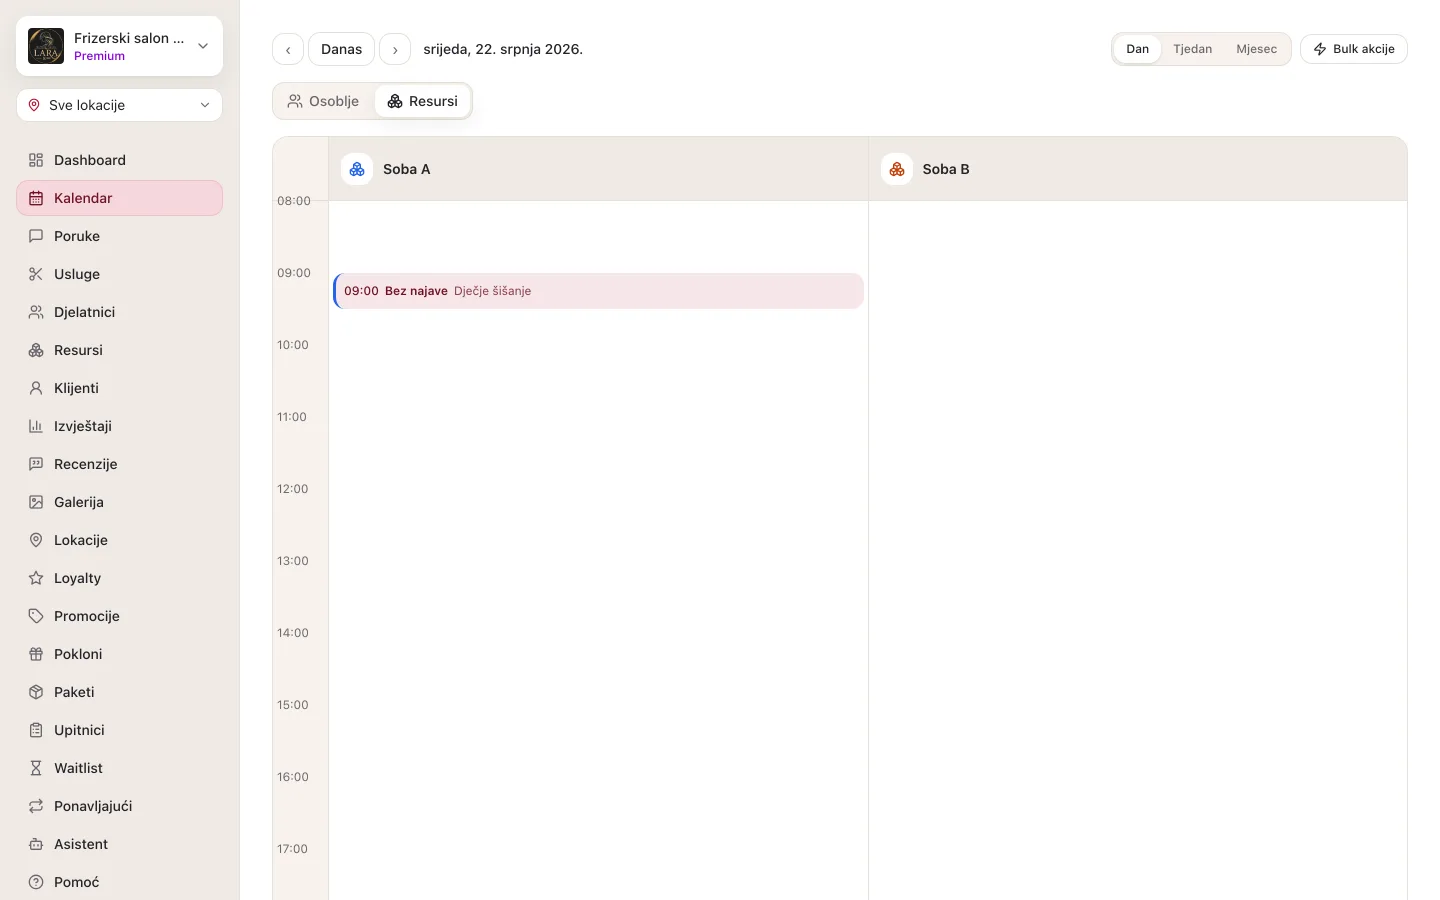Click the Resursi icon in sidebar
1440x900 pixels.
(36, 350)
